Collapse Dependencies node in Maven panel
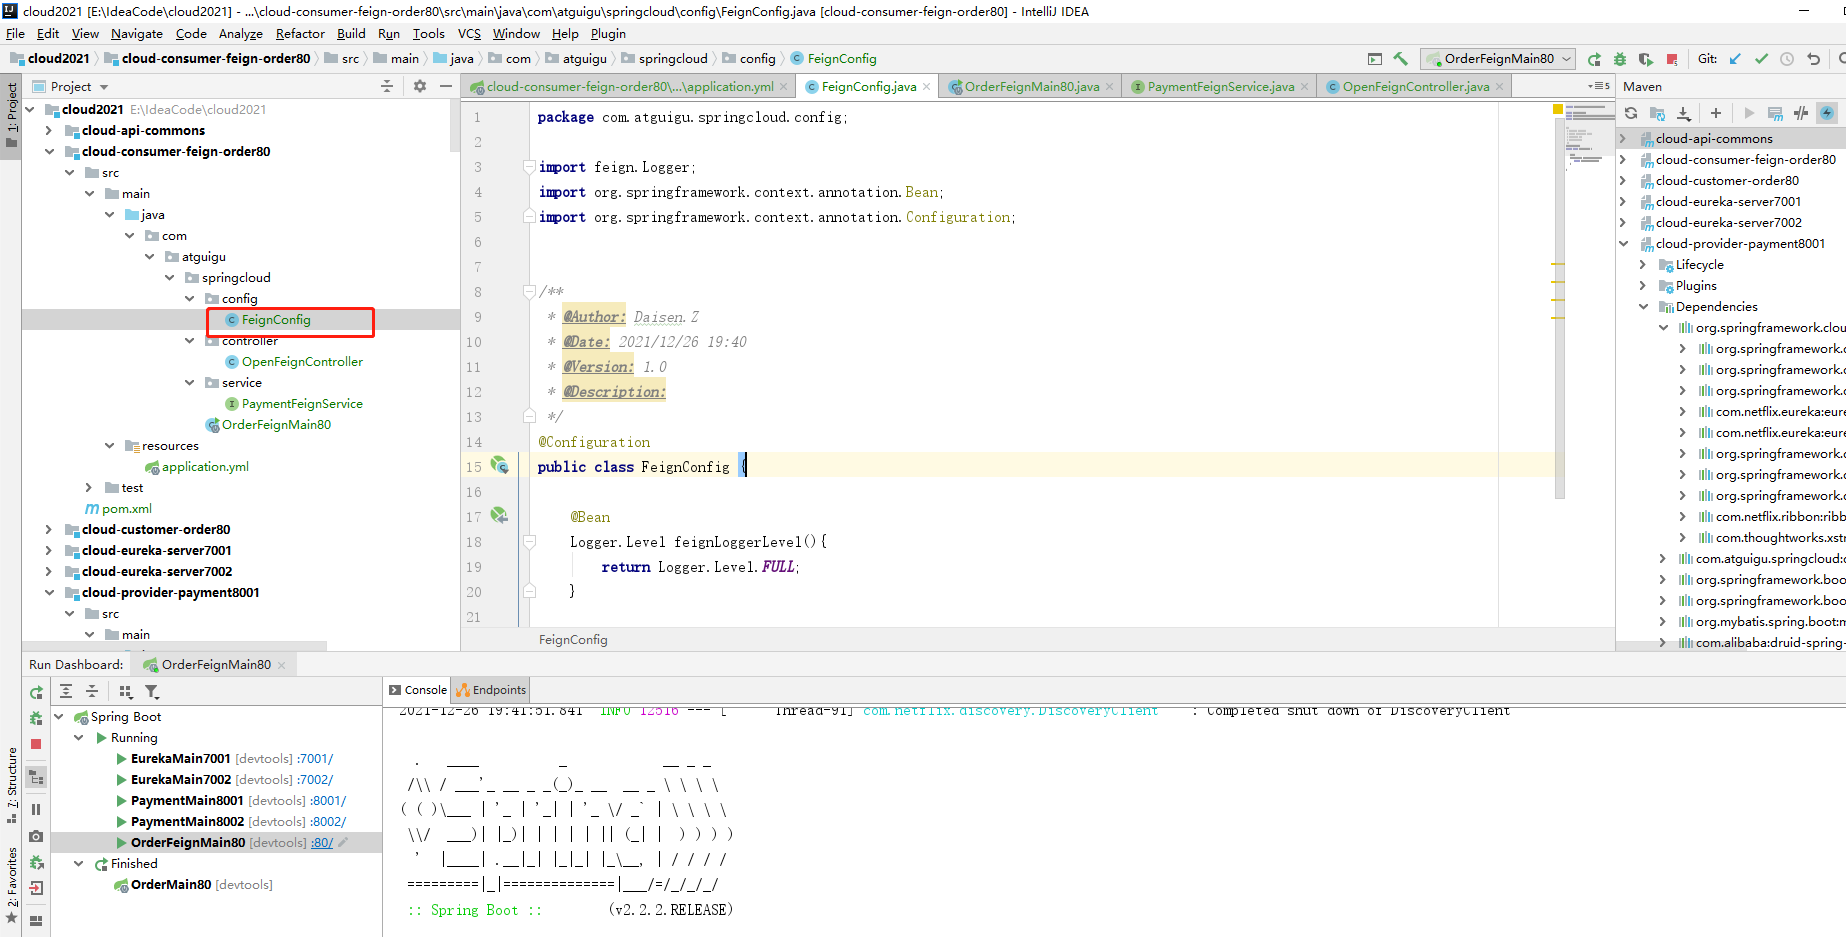The image size is (1846, 937). point(1643,307)
